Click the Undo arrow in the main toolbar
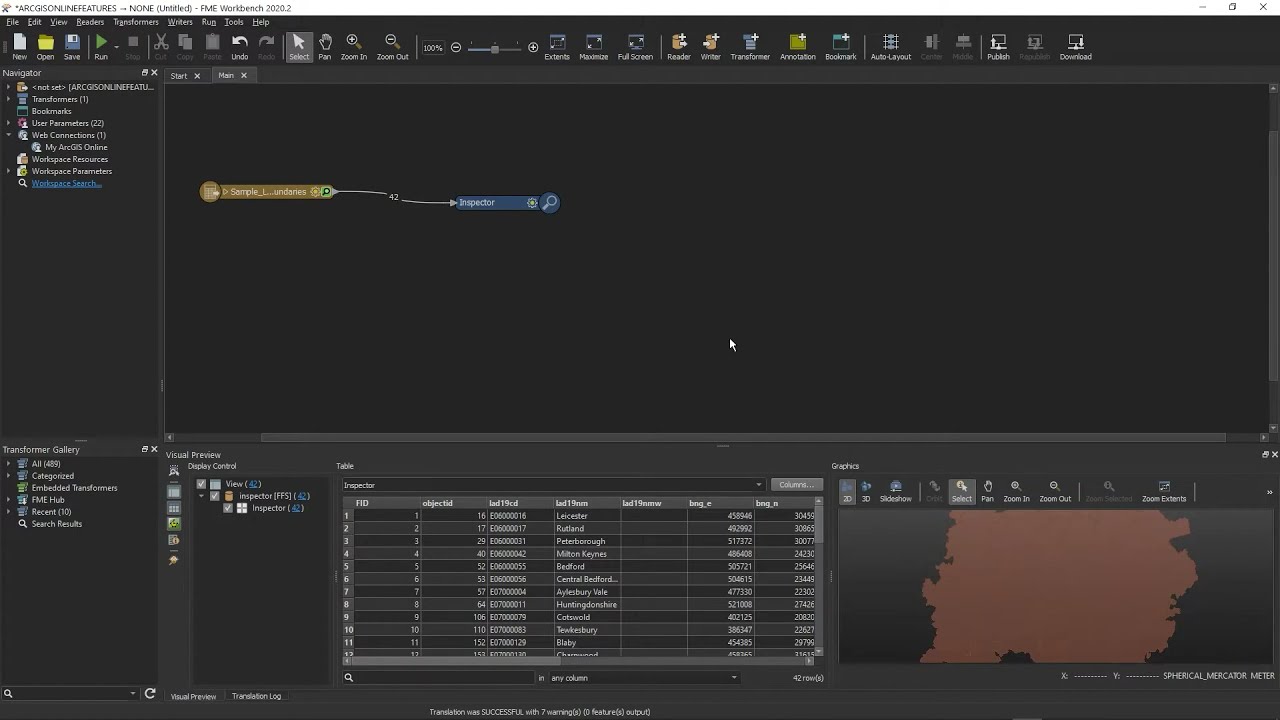This screenshot has width=1280, height=720. click(240, 46)
